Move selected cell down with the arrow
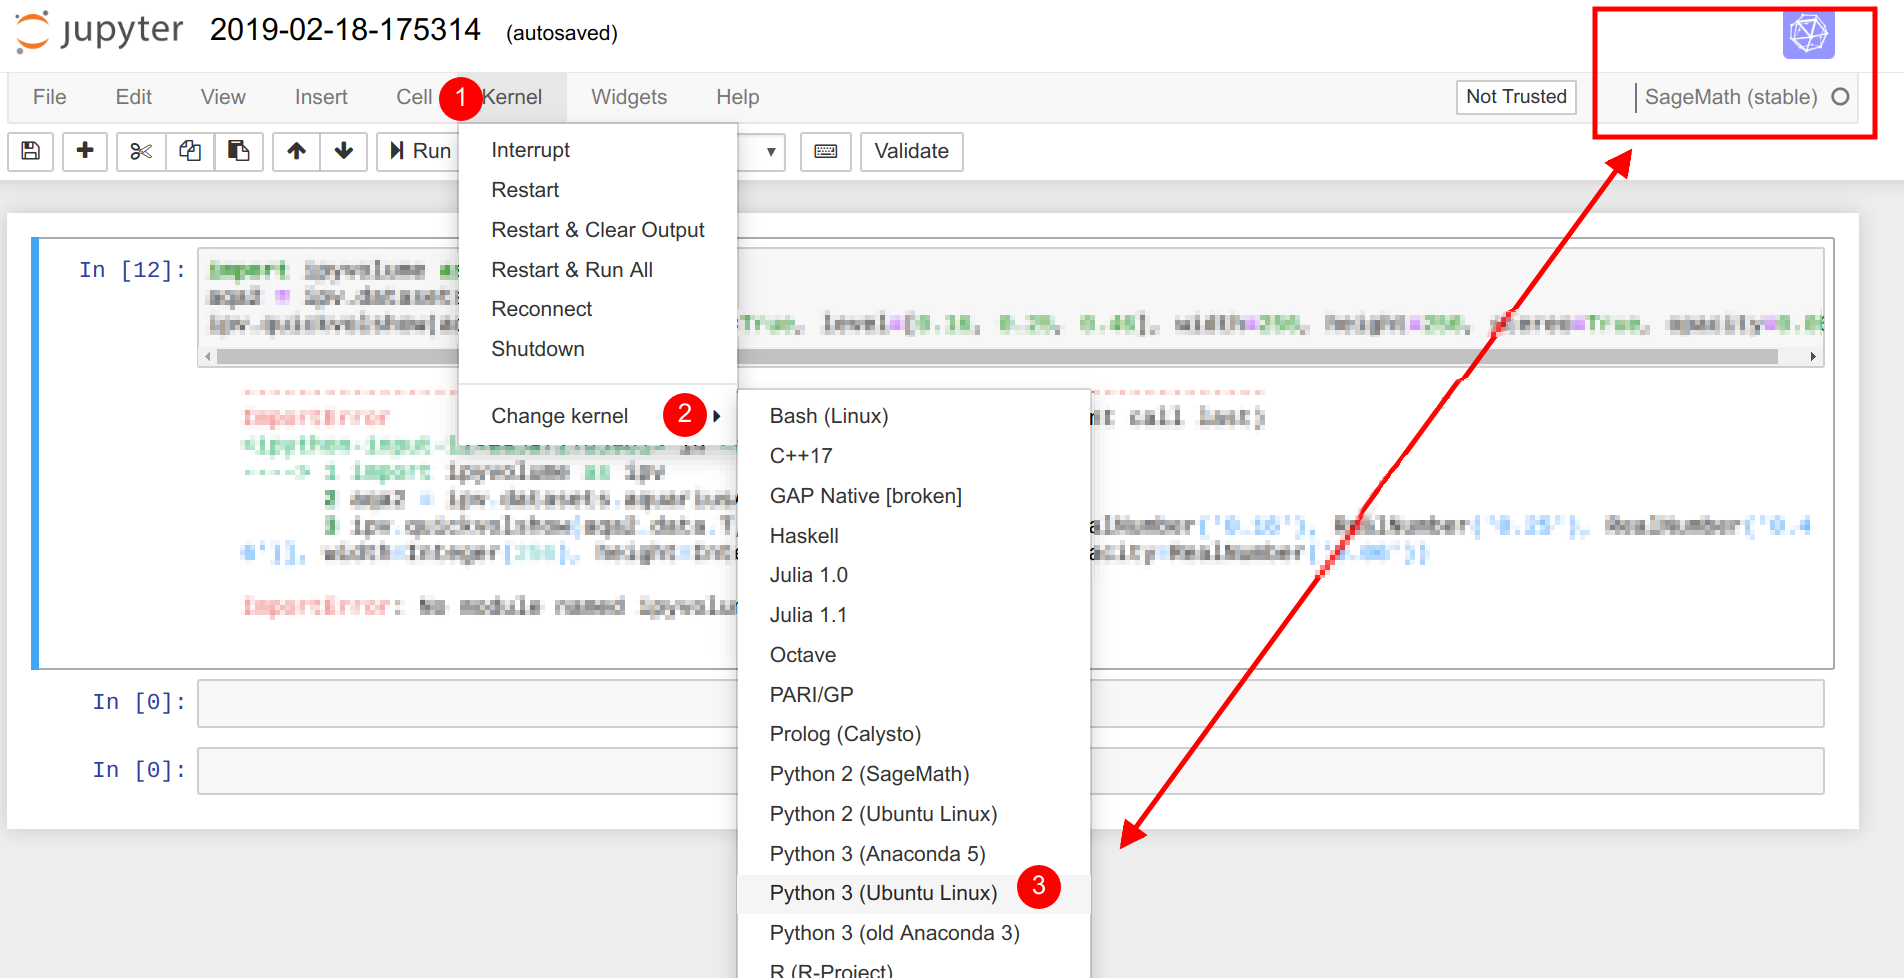This screenshot has width=1904, height=978. pos(344,151)
